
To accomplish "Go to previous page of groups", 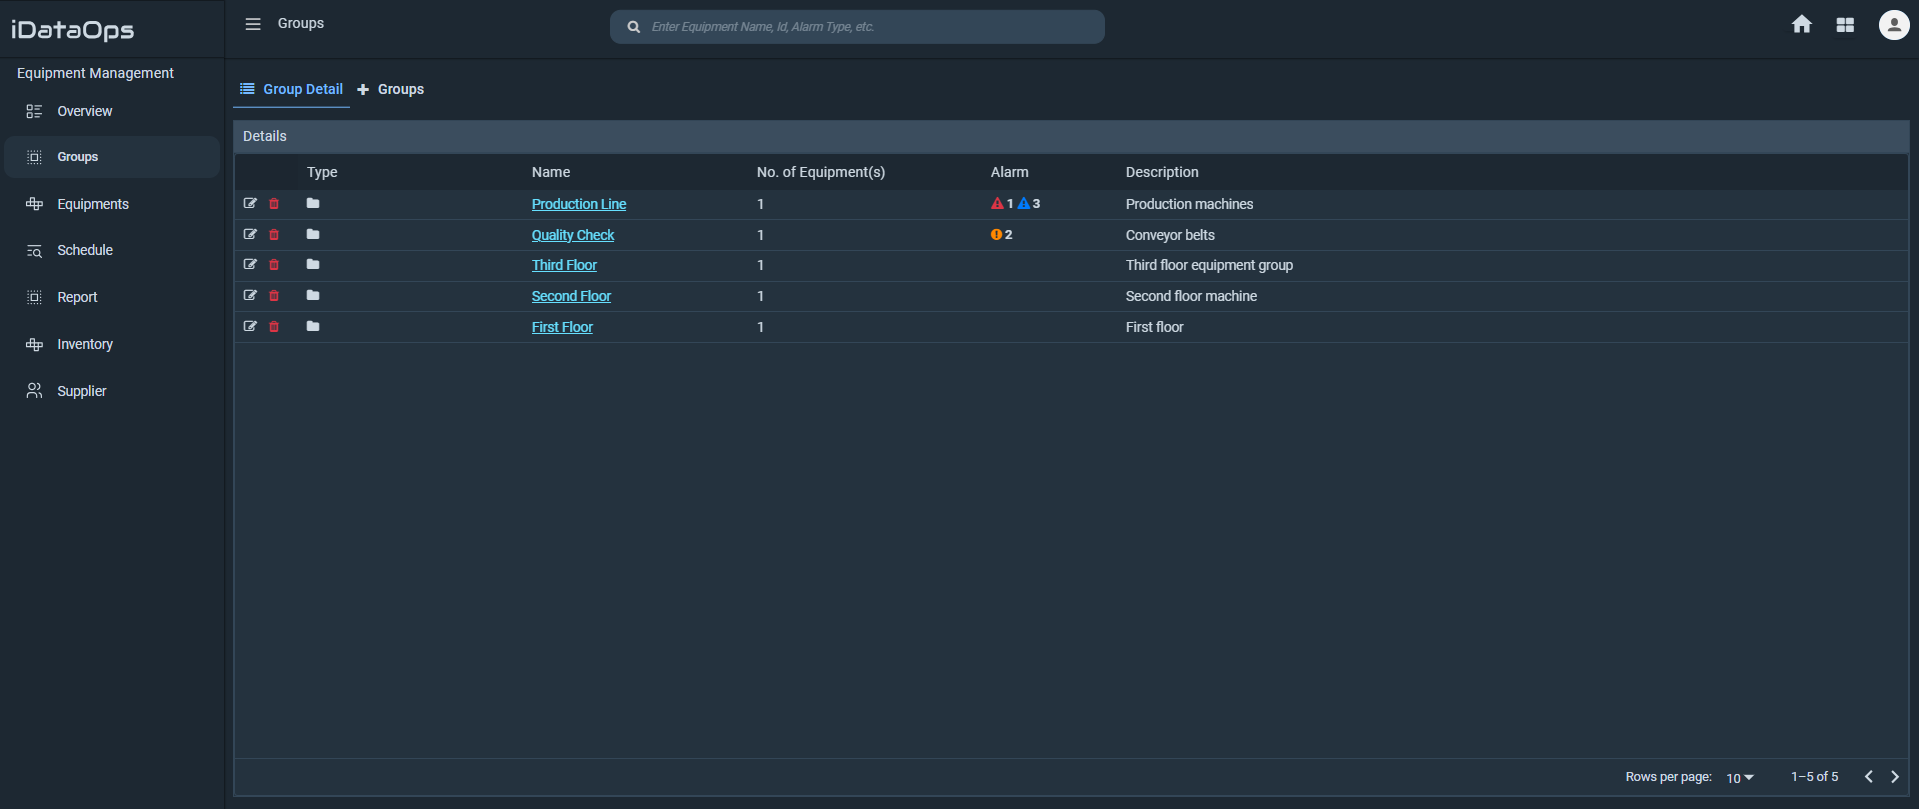I will tap(1868, 777).
